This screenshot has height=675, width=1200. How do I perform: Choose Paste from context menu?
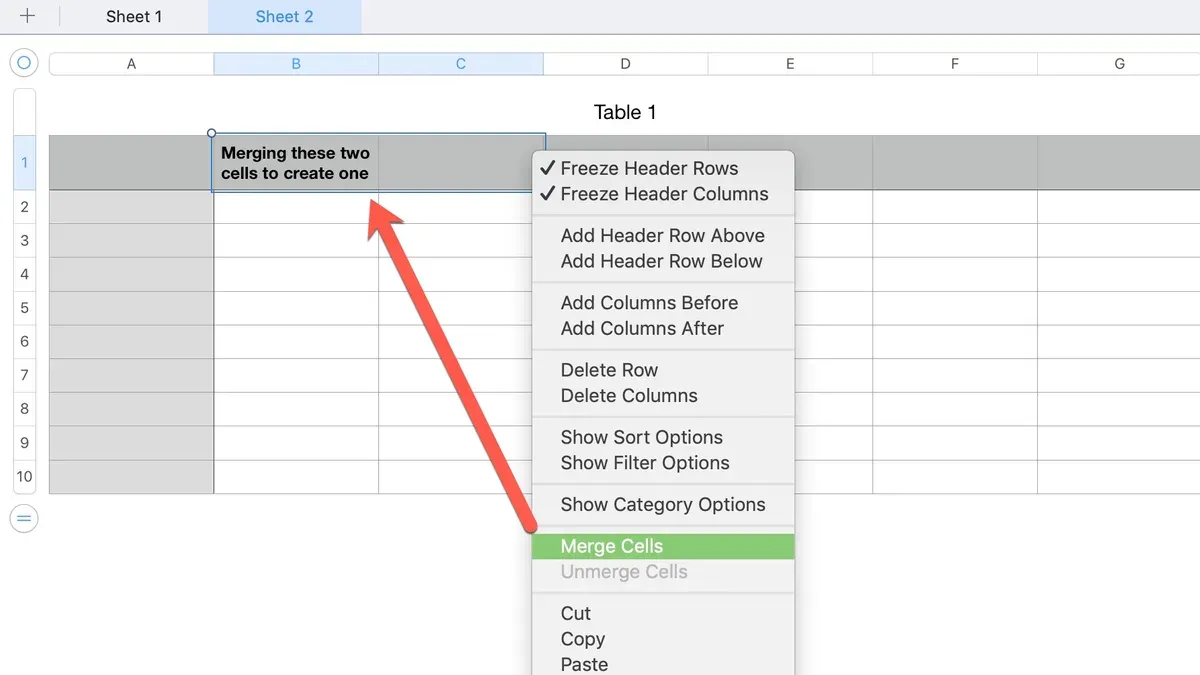click(x=664, y=664)
